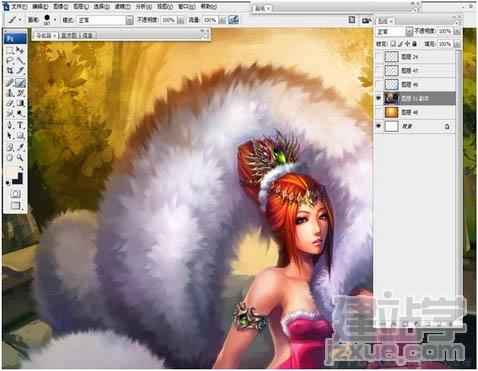Hide the selected 图层 31 副本 layer eye
Screen dimensions: 478x371
[378, 98]
